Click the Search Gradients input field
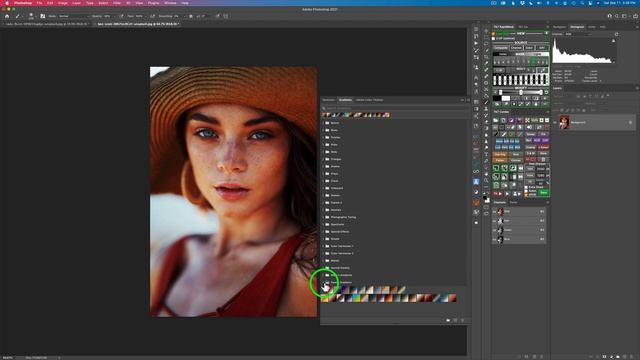 coord(396,108)
